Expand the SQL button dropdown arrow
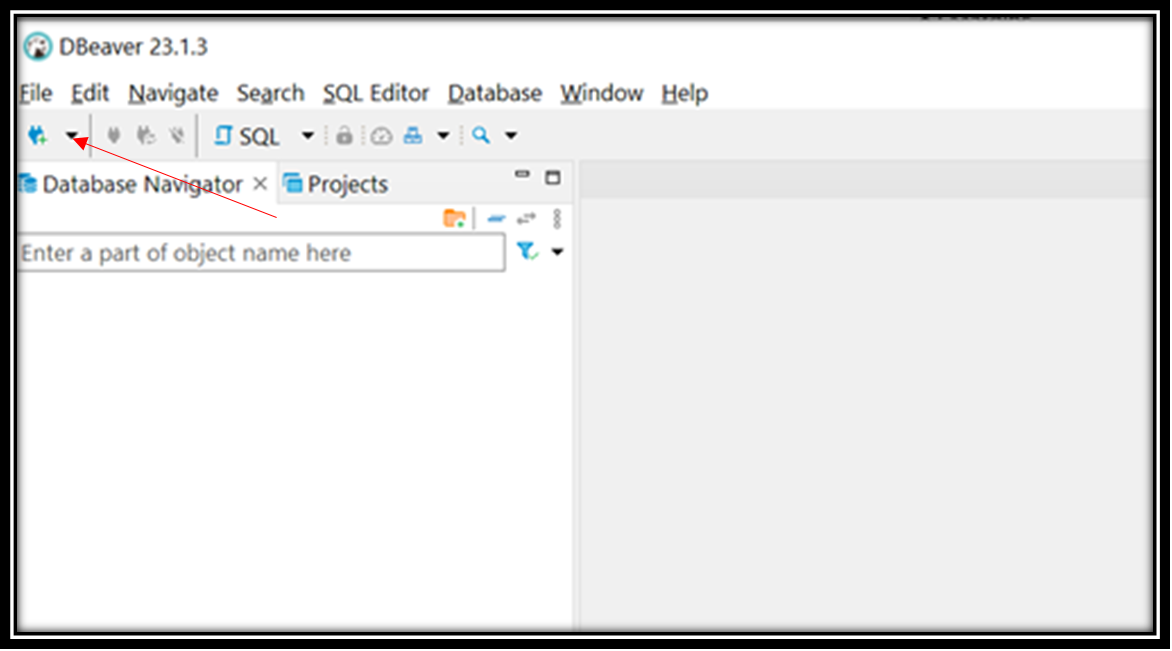Image resolution: width=1172 pixels, height=651 pixels. (x=307, y=136)
